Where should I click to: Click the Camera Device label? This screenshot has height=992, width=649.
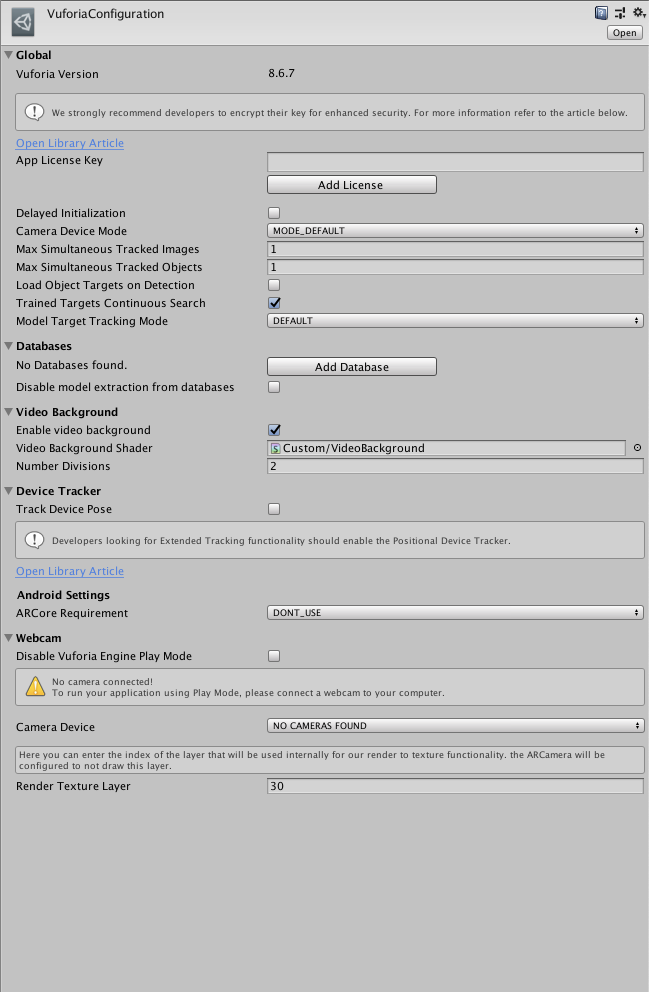click(56, 727)
